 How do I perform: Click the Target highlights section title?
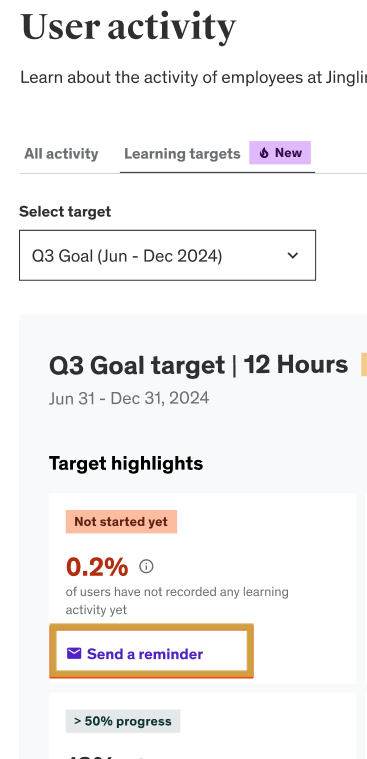126,464
